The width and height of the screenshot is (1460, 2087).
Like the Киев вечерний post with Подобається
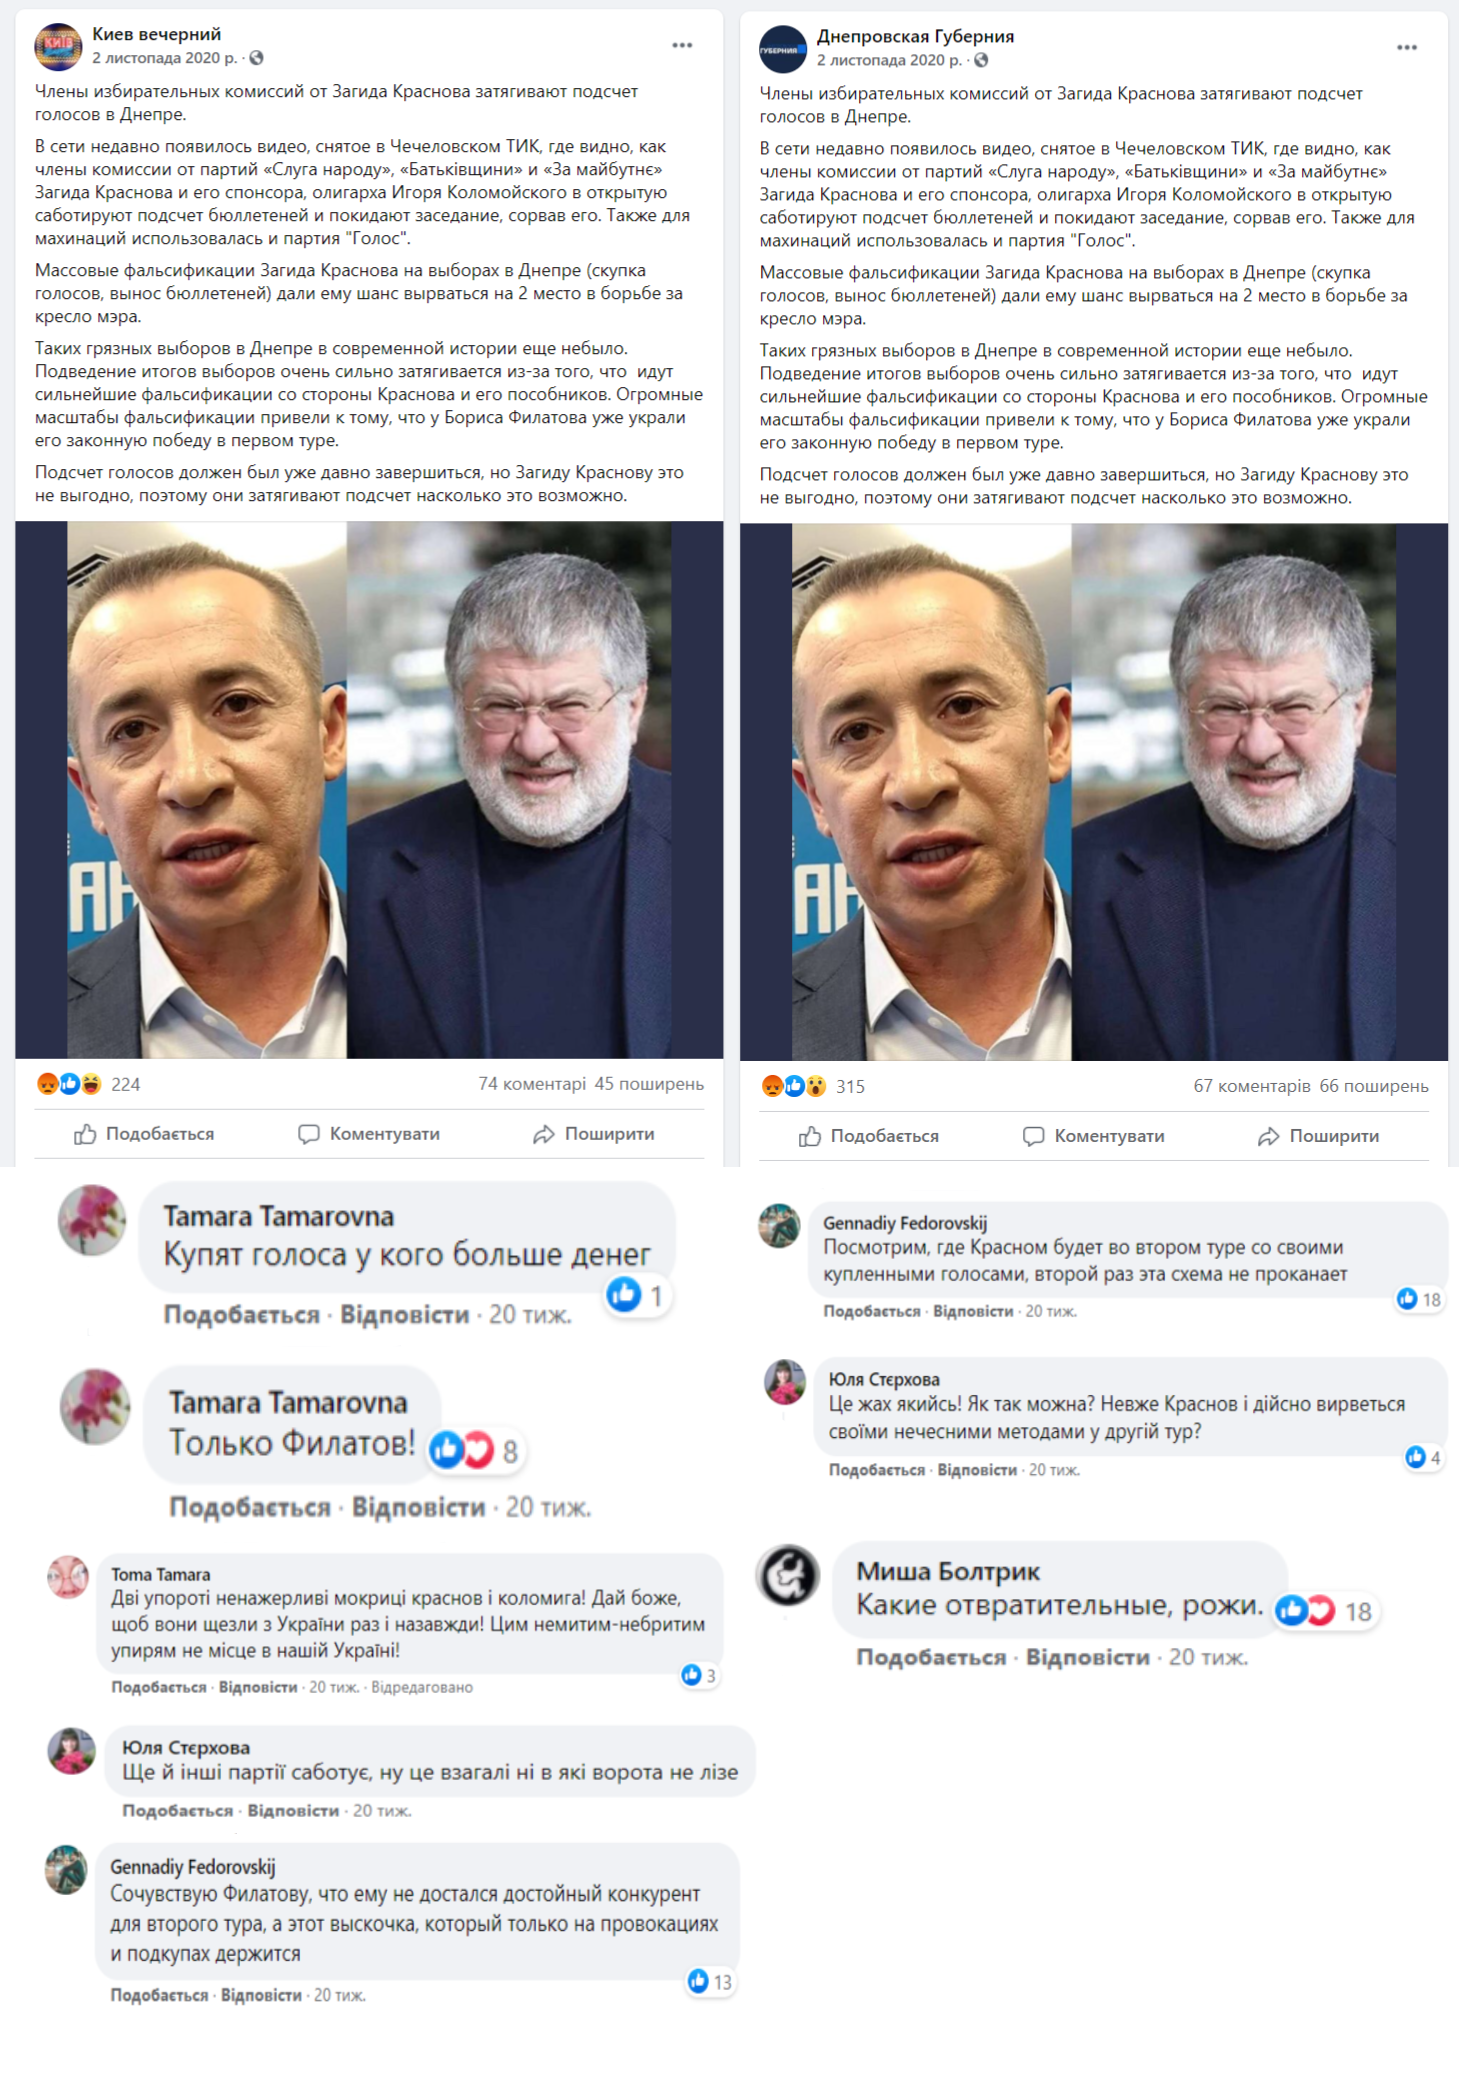pos(144,1134)
